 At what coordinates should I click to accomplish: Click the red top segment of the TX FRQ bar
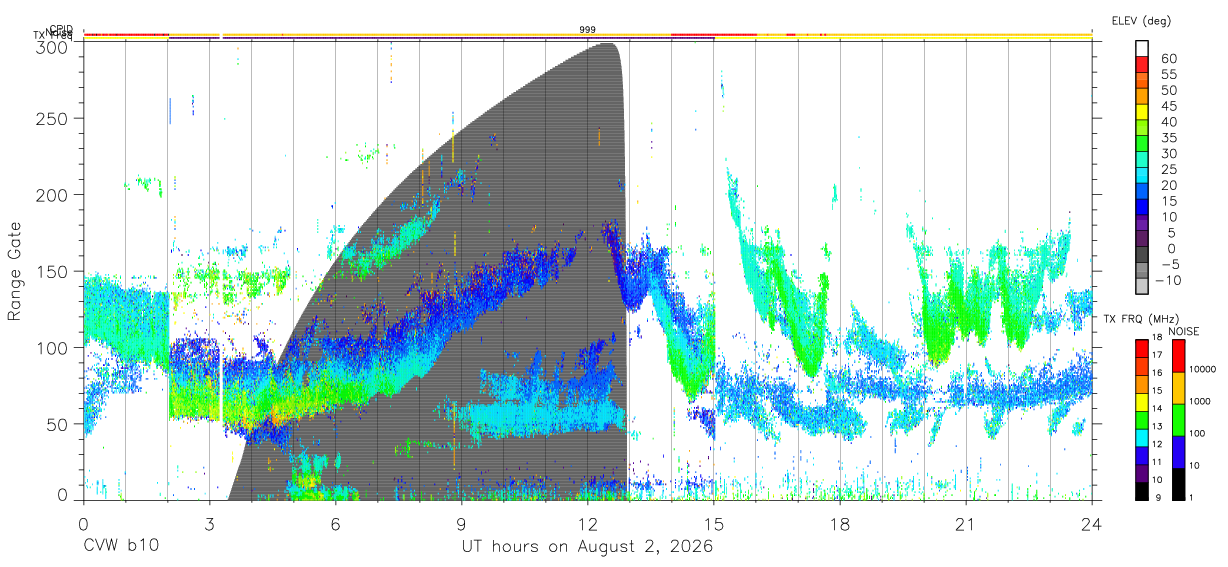1141,347
